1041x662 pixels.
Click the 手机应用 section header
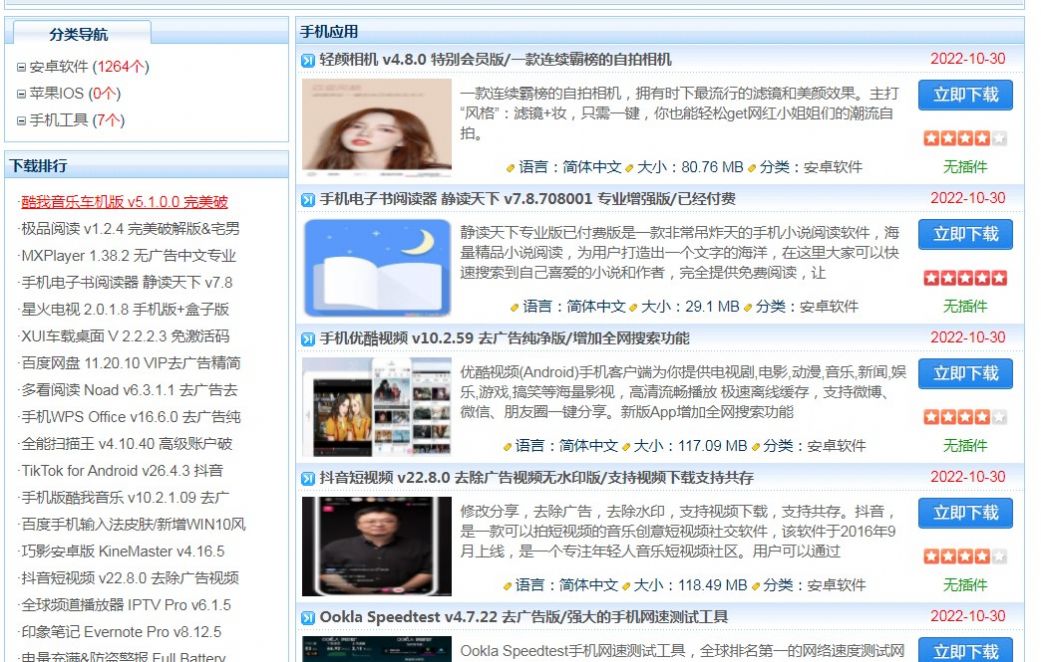tap(329, 31)
